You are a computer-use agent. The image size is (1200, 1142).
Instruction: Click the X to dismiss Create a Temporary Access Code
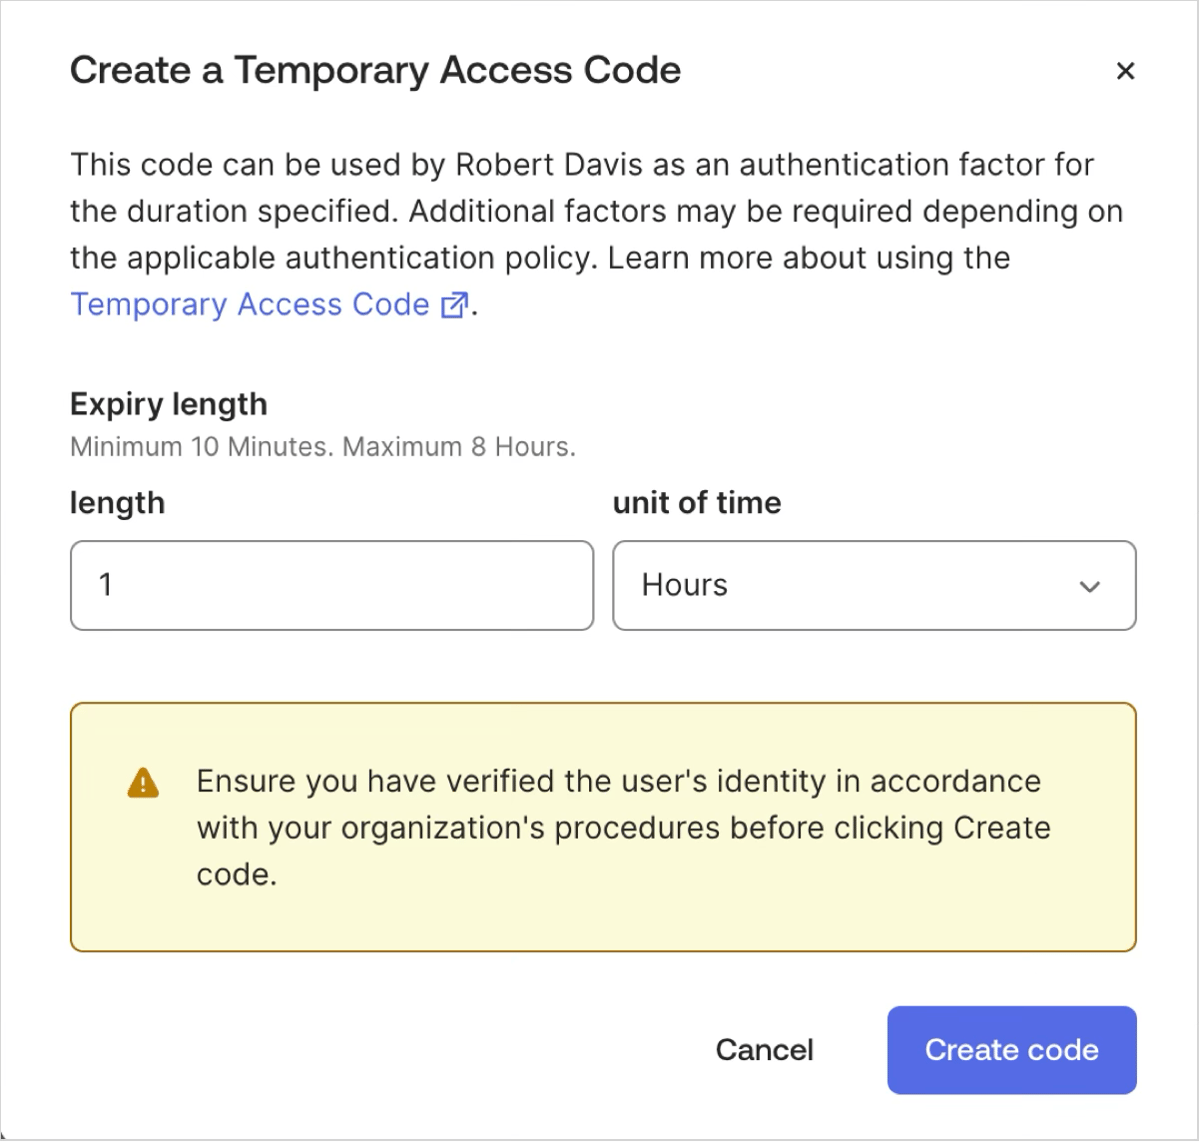click(x=1126, y=71)
